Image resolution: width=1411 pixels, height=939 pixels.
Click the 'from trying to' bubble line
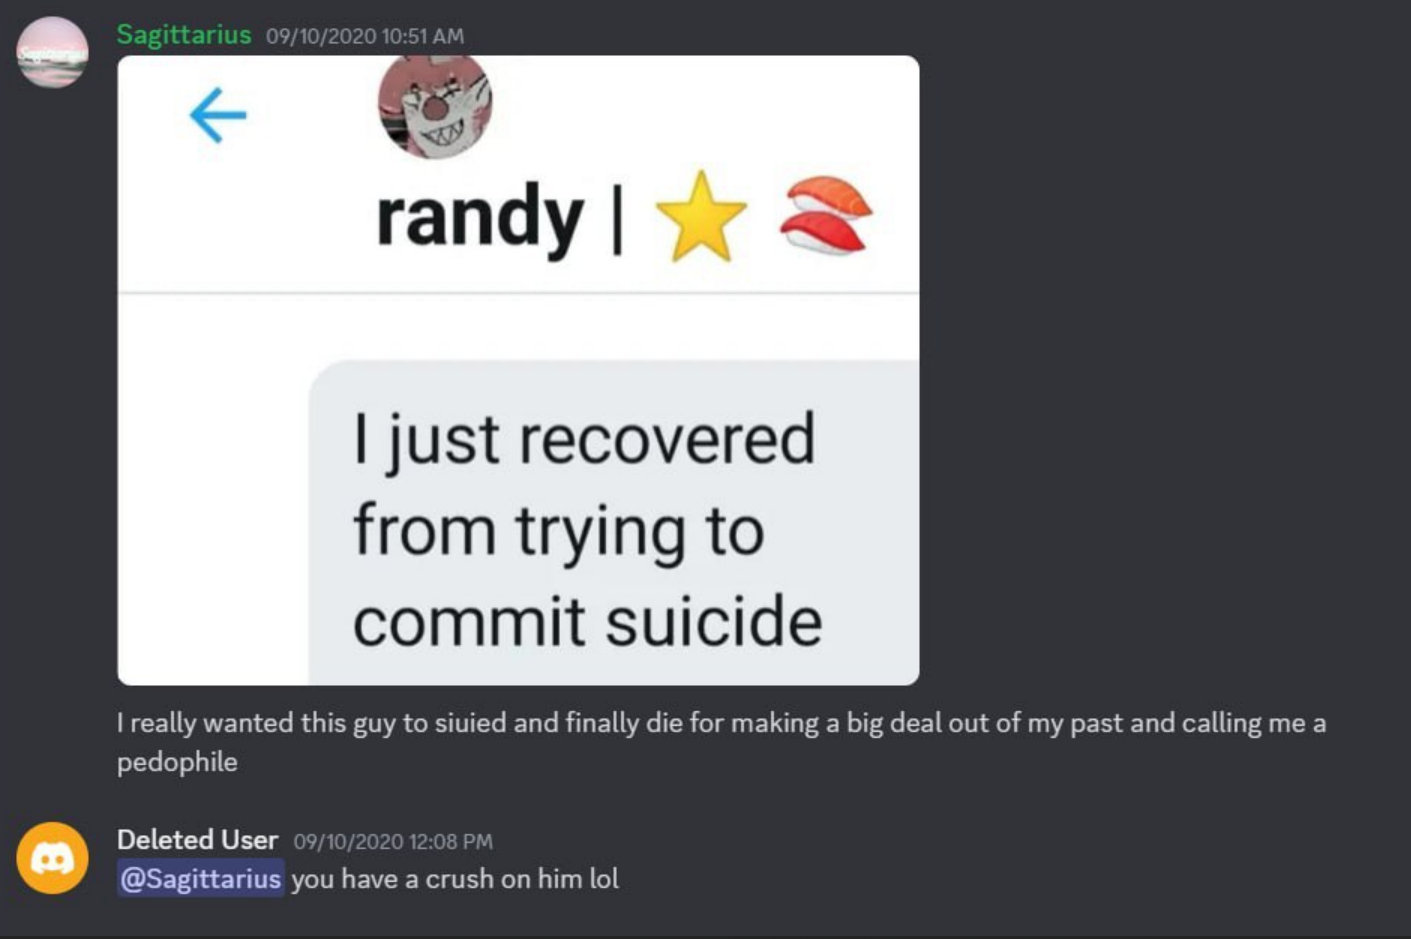tap(559, 531)
